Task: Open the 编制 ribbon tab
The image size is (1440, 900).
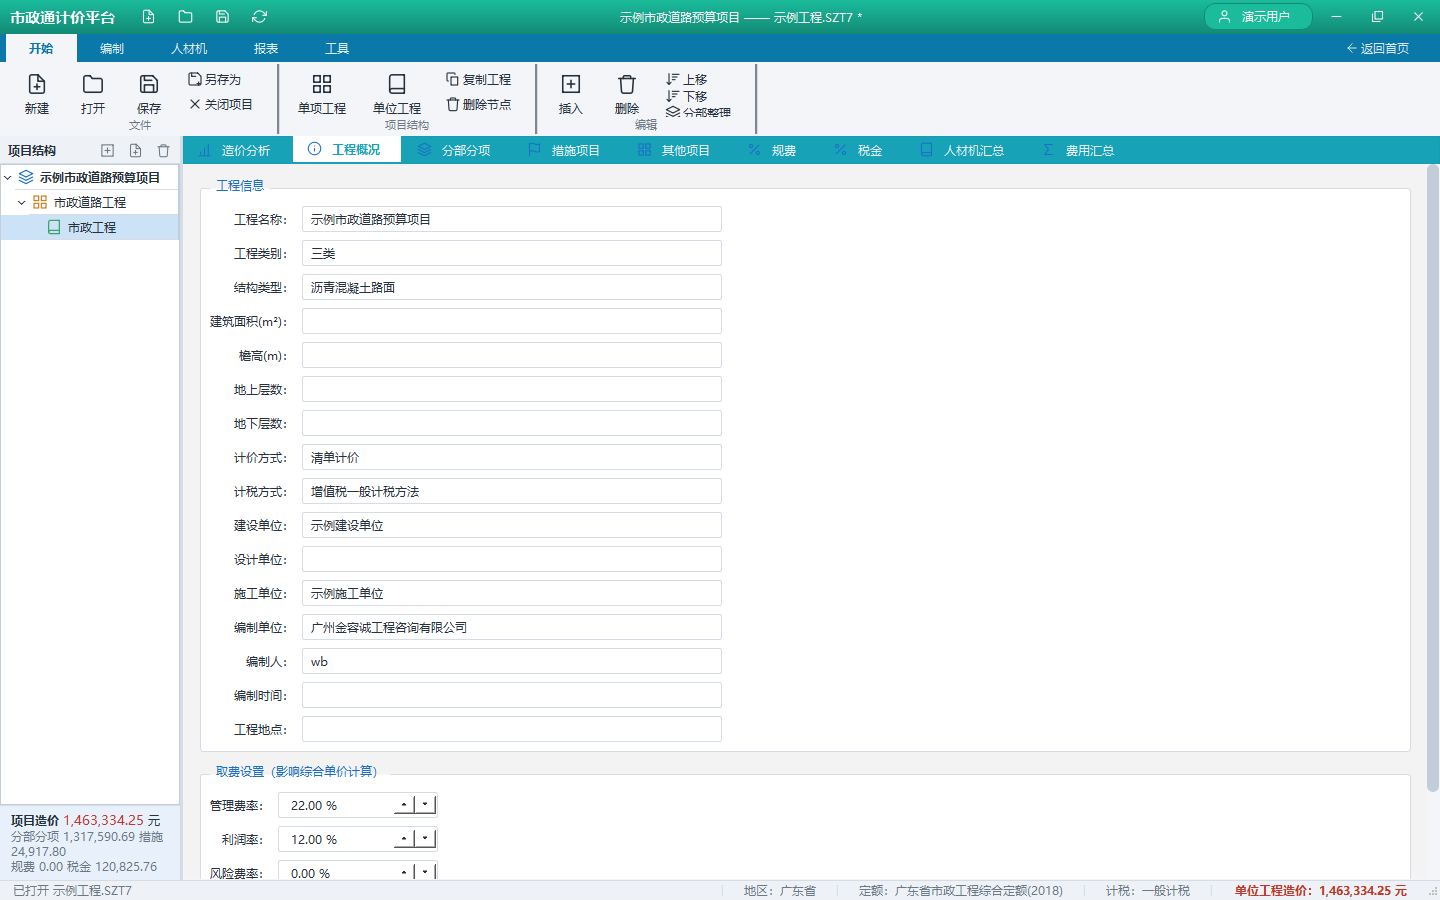Action: click(112, 48)
